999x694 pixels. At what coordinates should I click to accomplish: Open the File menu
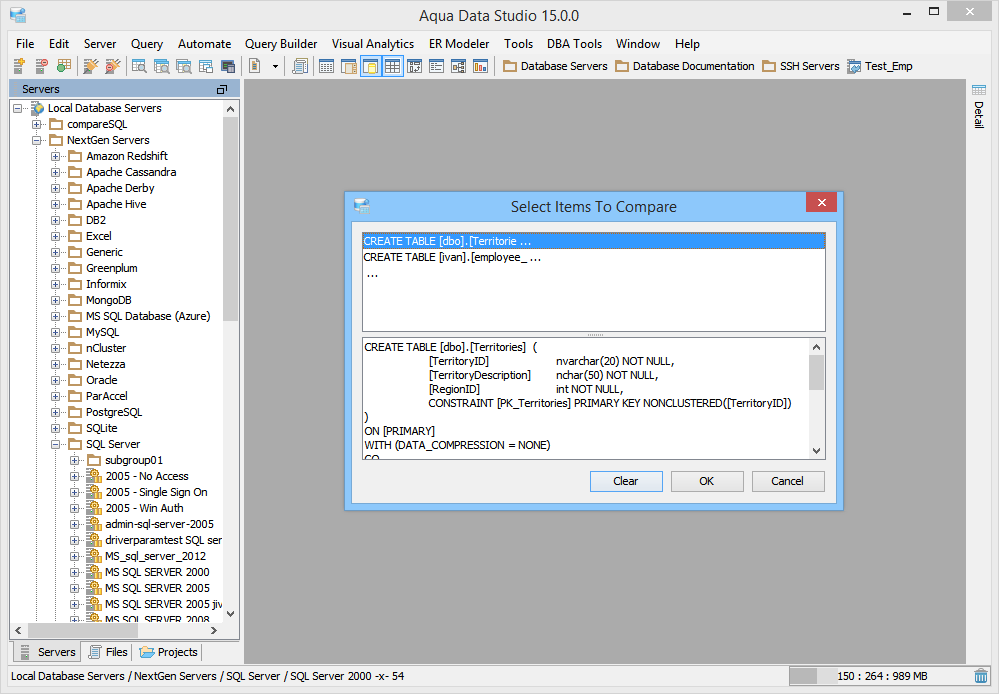[25, 44]
